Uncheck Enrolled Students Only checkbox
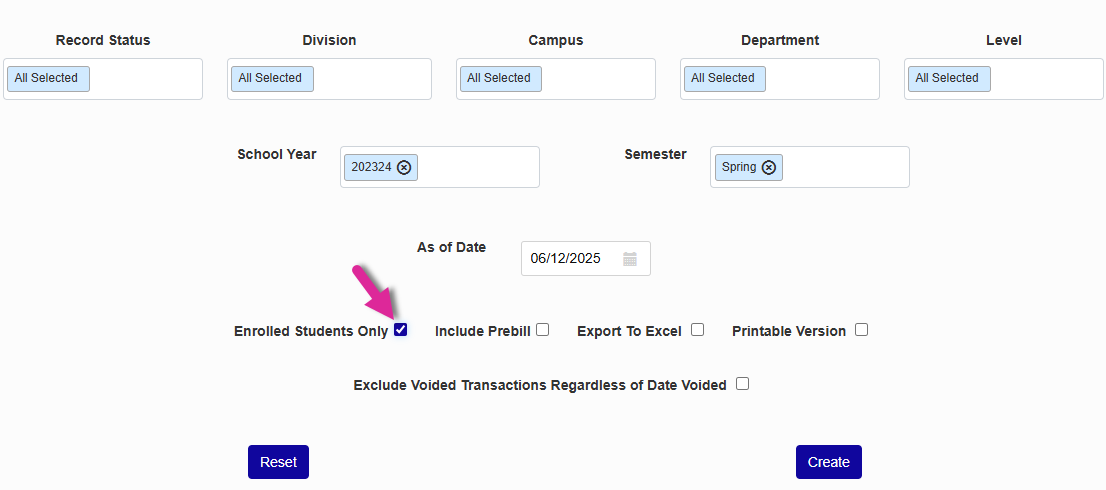Image resolution: width=1106 pixels, height=490 pixels. click(x=401, y=330)
